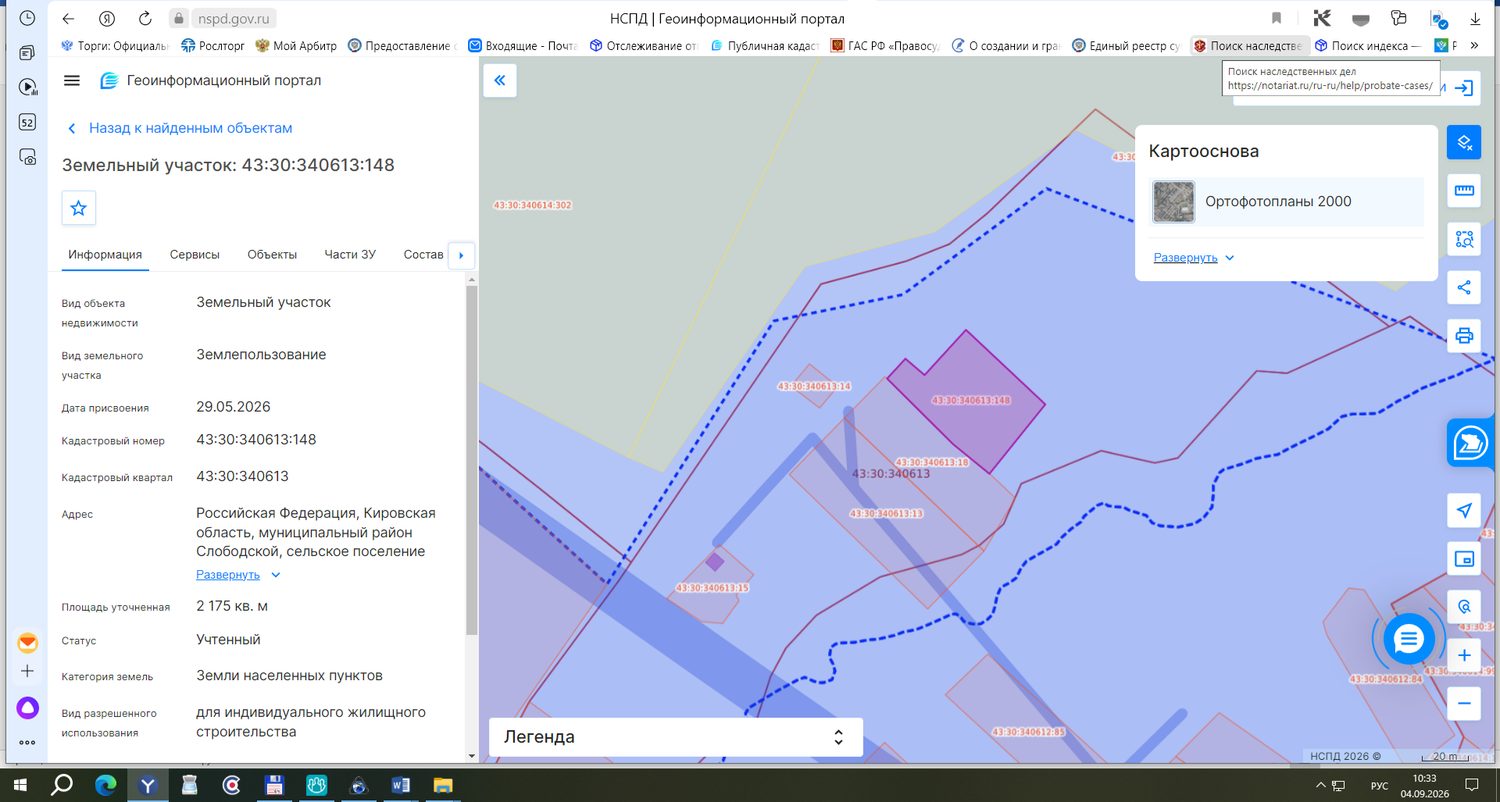Open the Мой Арбитр bookmark

pos(297,45)
